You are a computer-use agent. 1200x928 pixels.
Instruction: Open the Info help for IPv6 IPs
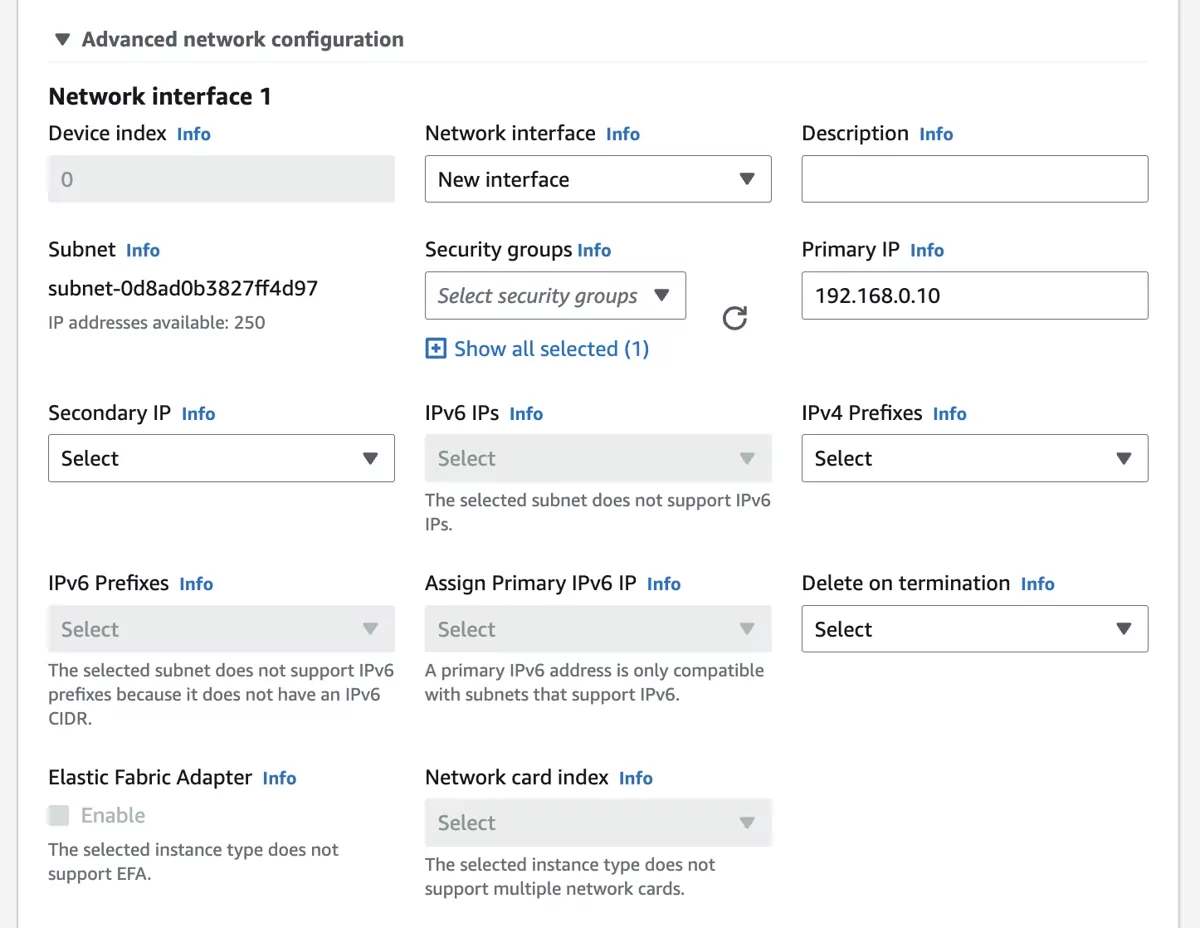coord(526,413)
